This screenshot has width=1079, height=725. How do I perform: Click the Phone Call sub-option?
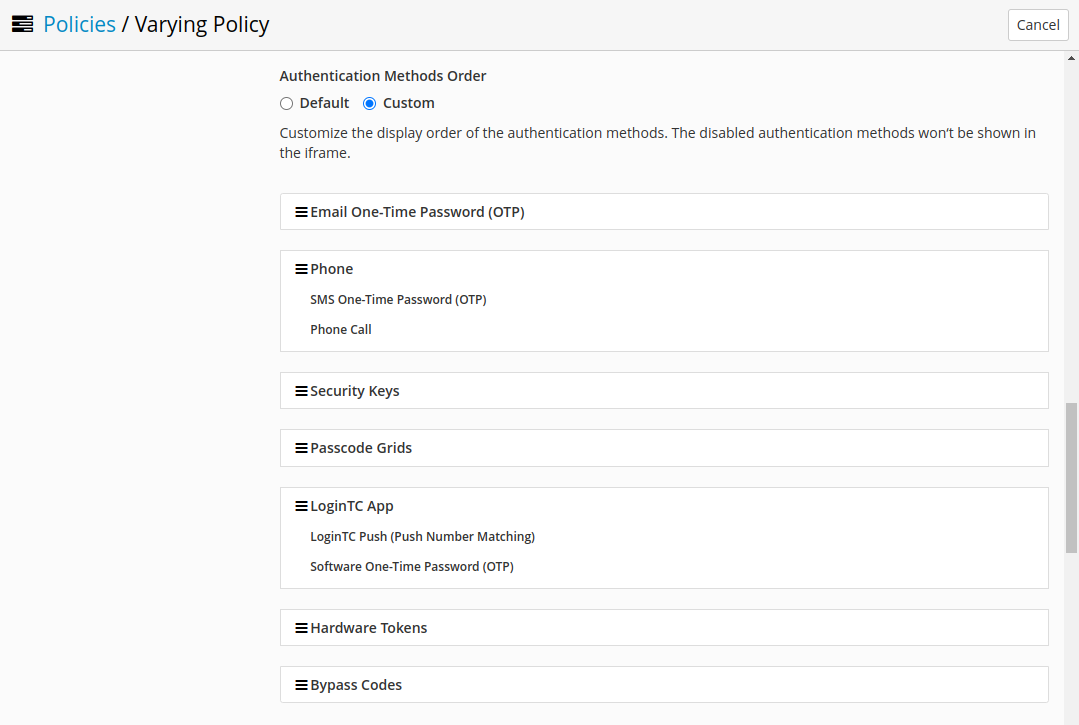tap(341, 329)
